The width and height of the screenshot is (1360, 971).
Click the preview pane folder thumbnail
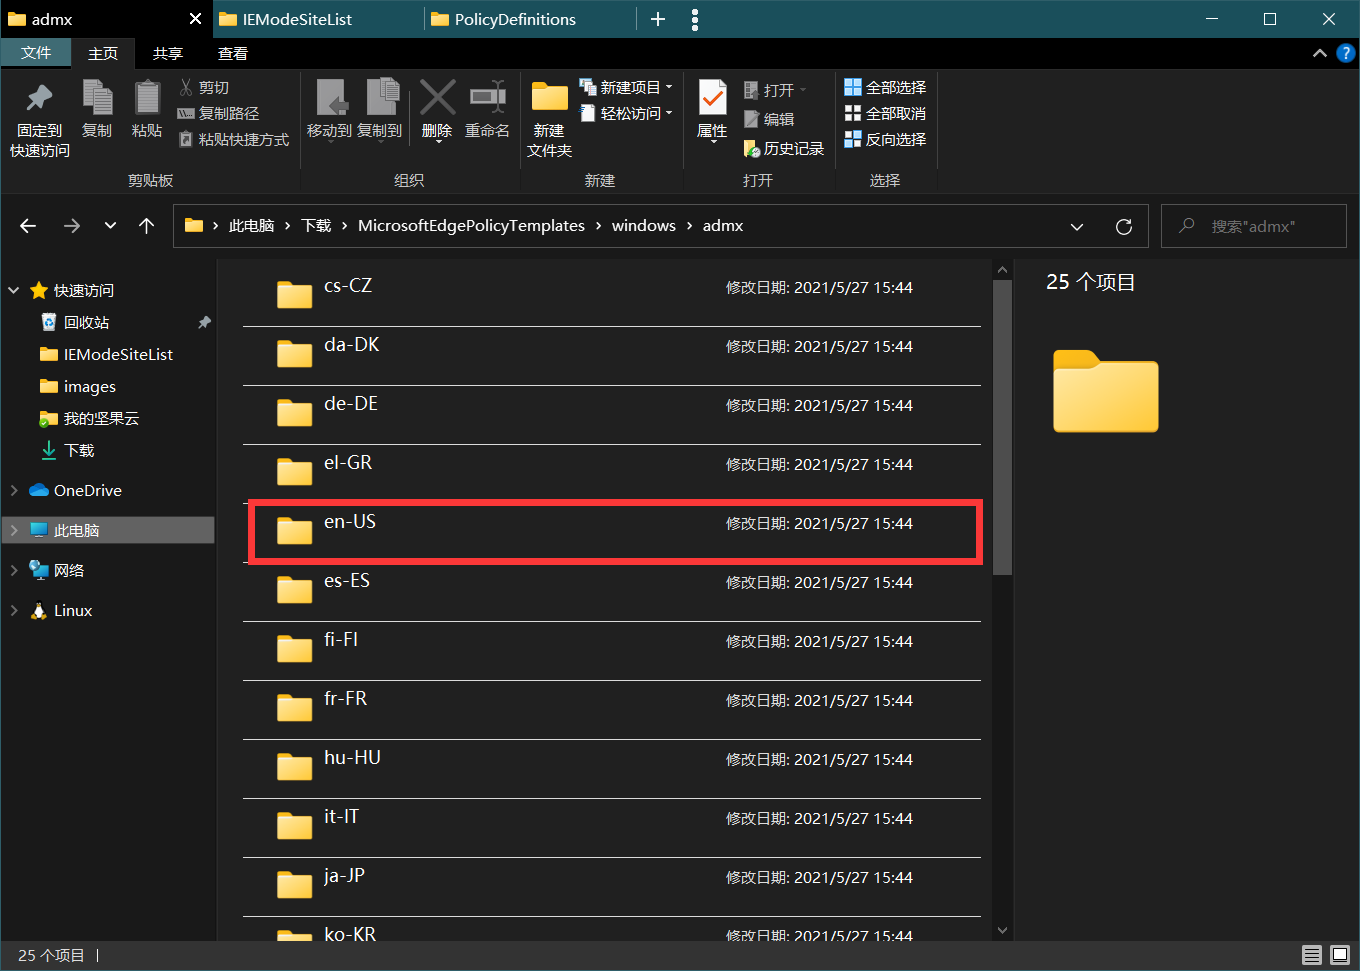[x=1105, y=391]
